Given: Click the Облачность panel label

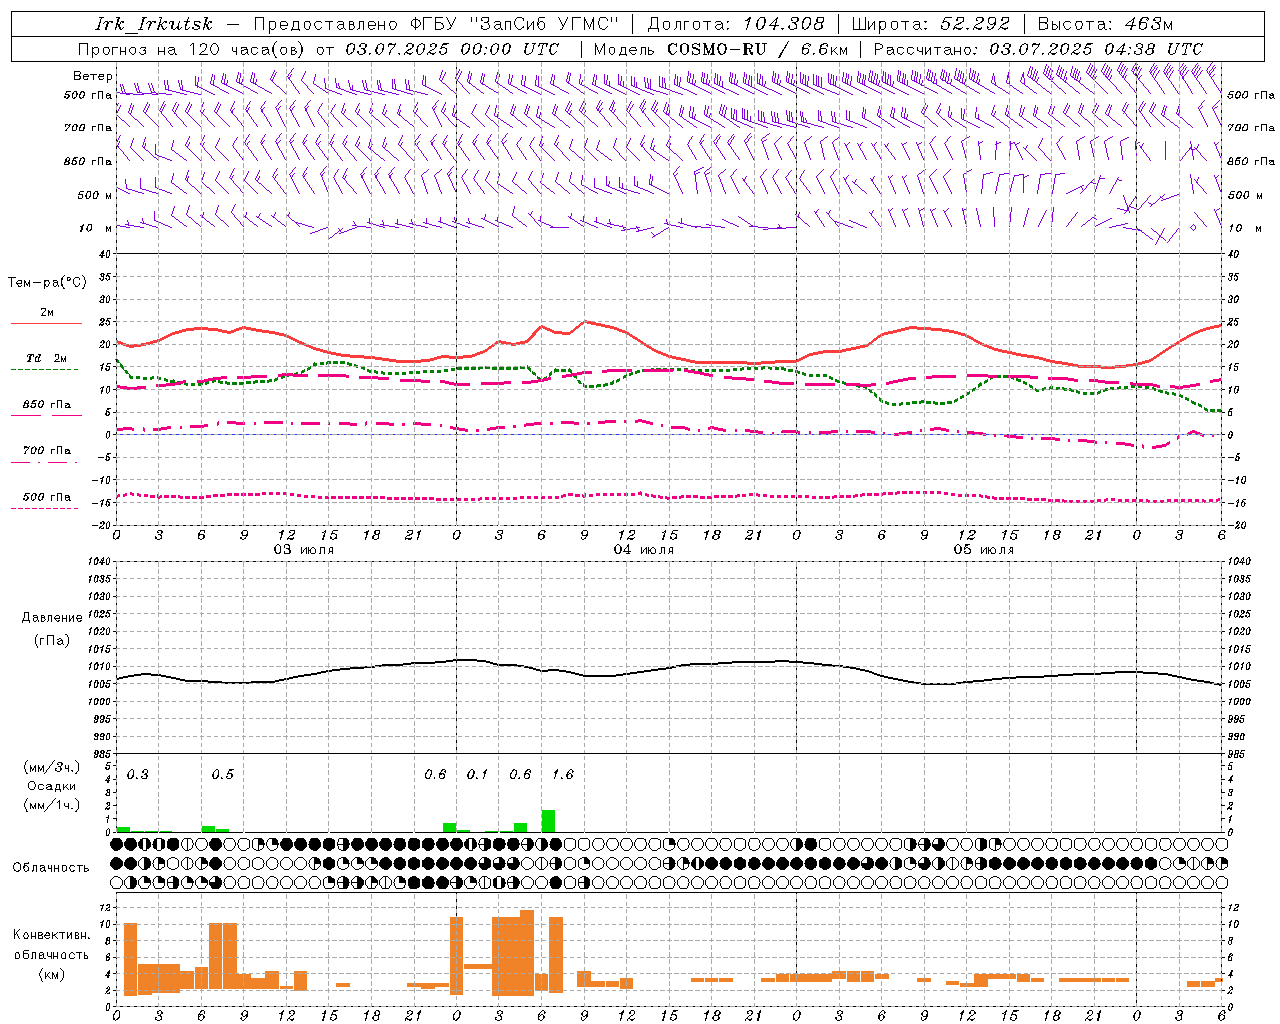Looking at the screenshot, I should tap(51, 868).
